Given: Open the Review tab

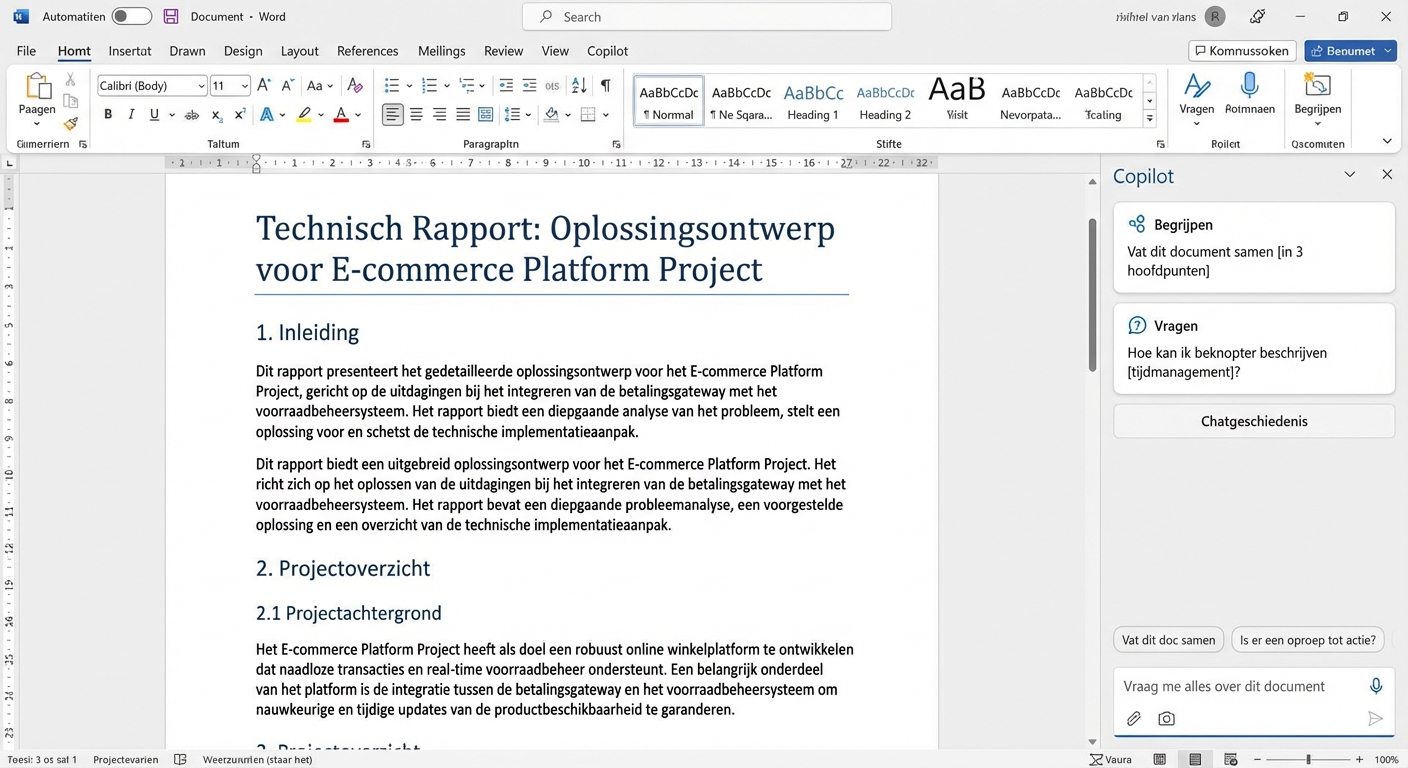Looking at the screenshot, I should click(x=503, y=50).
